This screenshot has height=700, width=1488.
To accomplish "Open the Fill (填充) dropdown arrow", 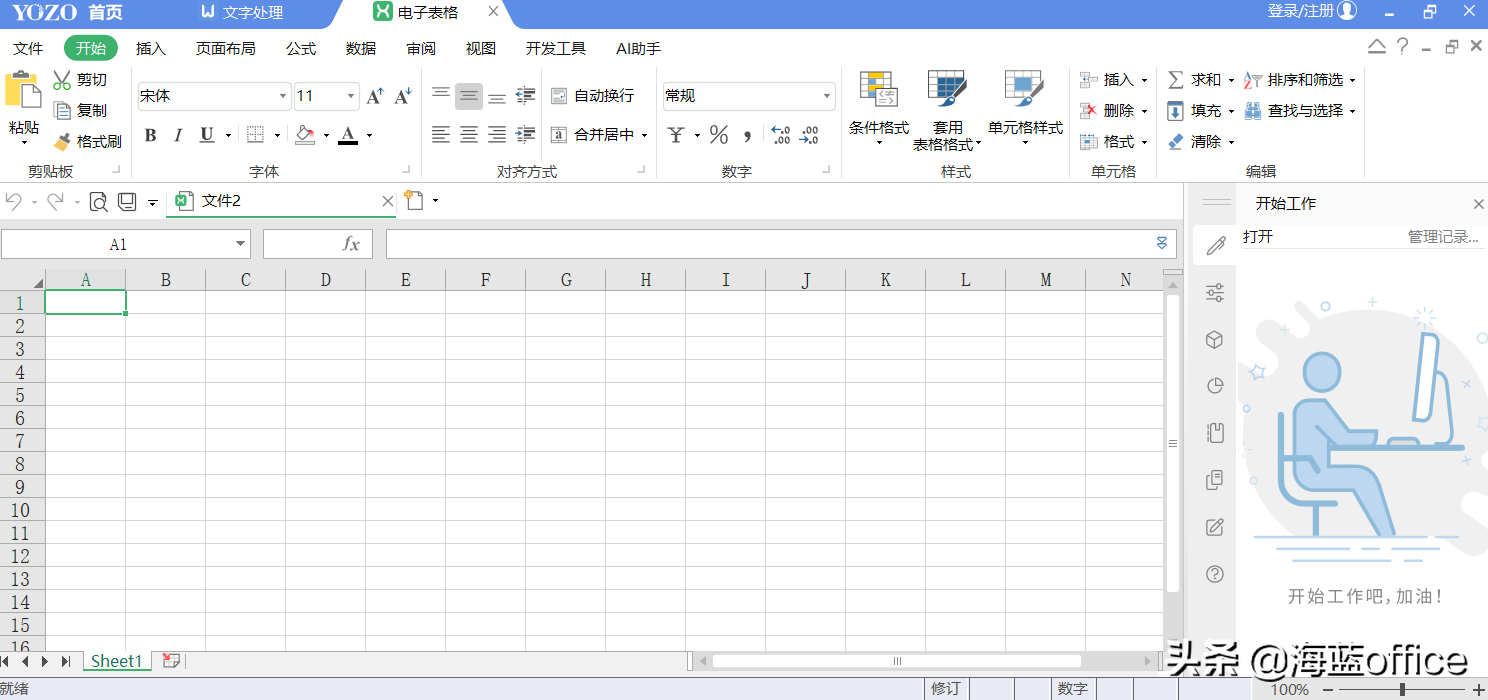I will click(x=1231, y=111).
